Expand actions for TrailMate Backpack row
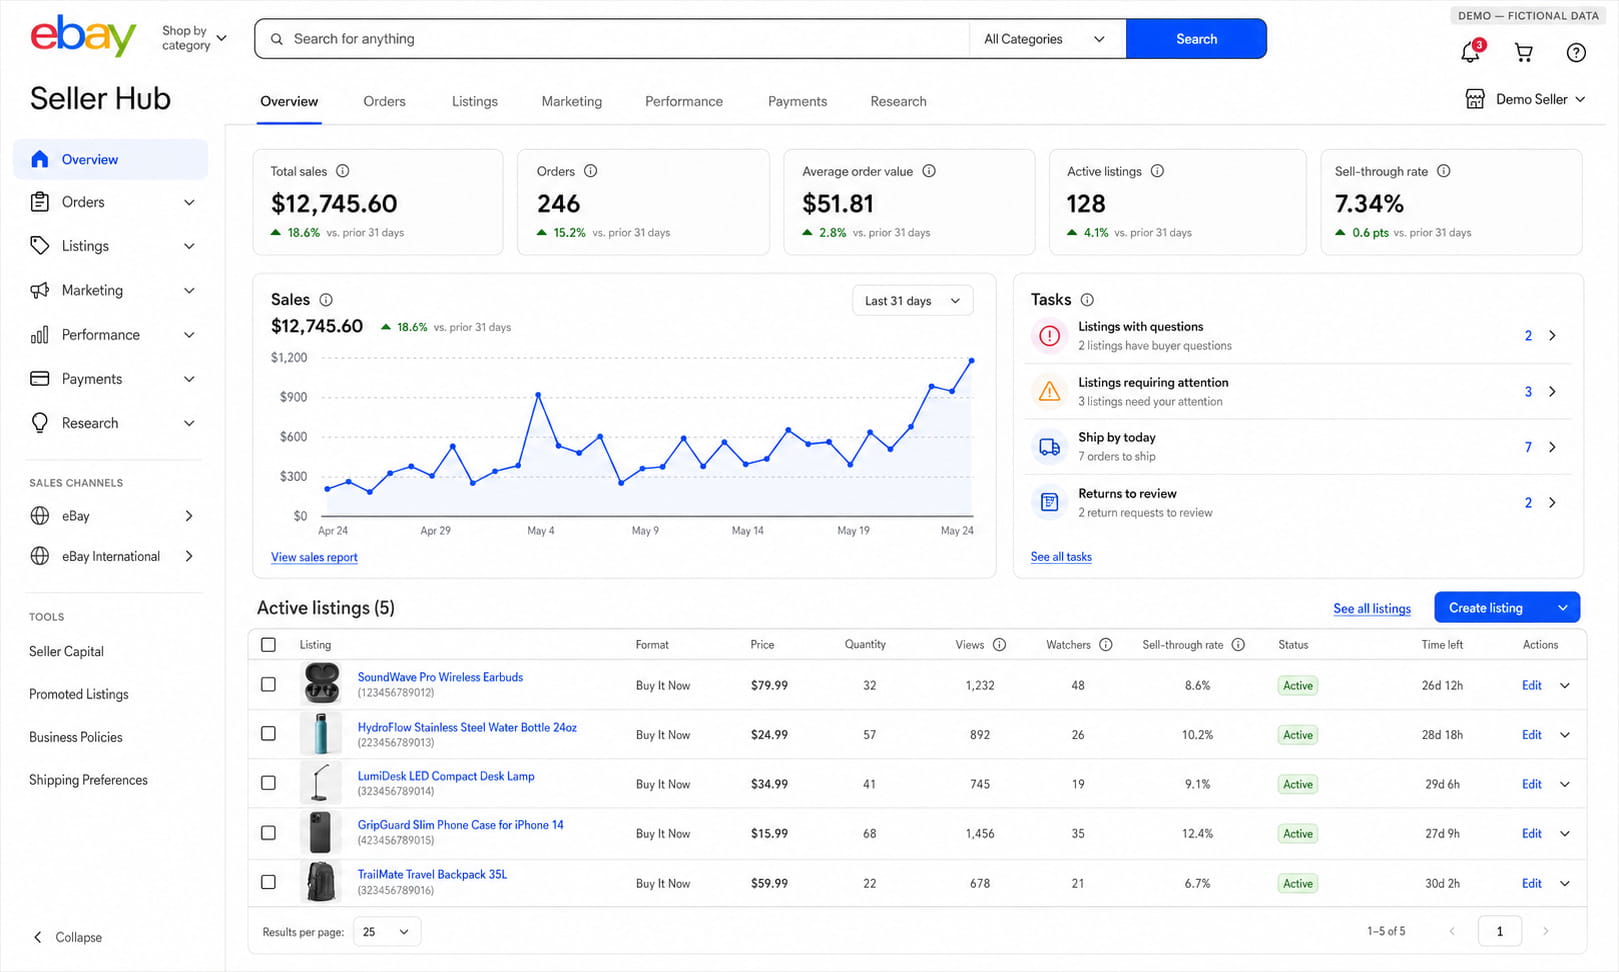Image resolution: width=1619 pixels, height=972 pixels. (1565, 883)
